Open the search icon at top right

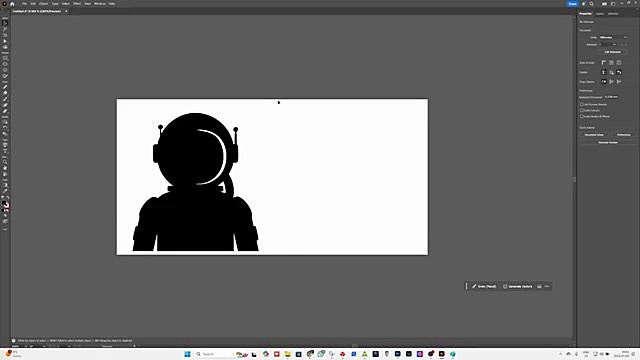(591, 4)
